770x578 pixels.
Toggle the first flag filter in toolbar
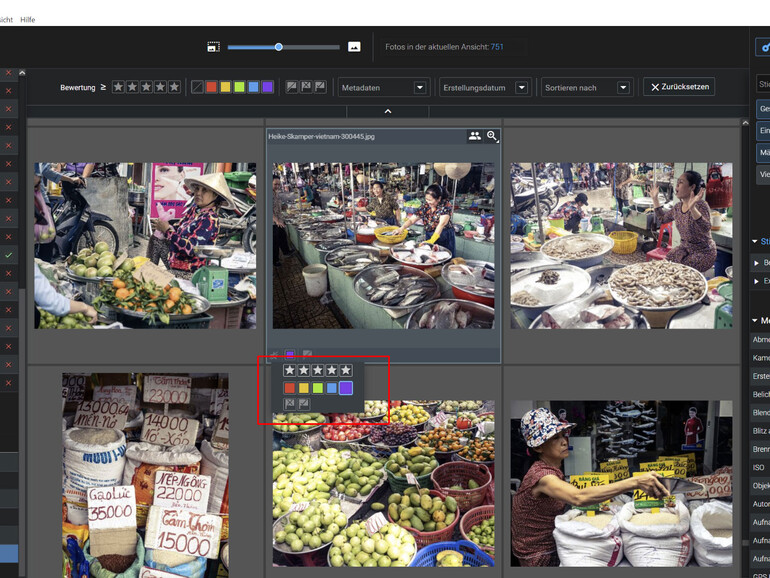coord(292,87)
